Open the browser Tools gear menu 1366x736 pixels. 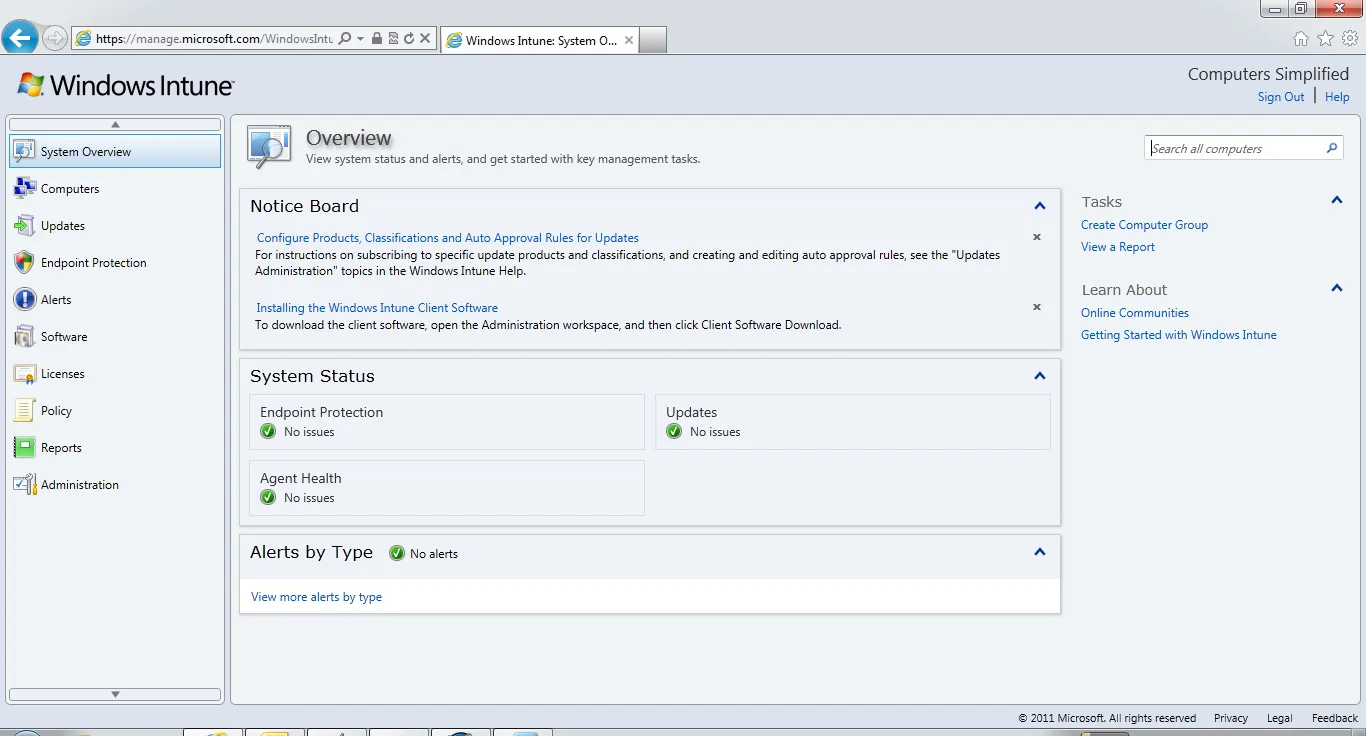(x=1350, y=39)
